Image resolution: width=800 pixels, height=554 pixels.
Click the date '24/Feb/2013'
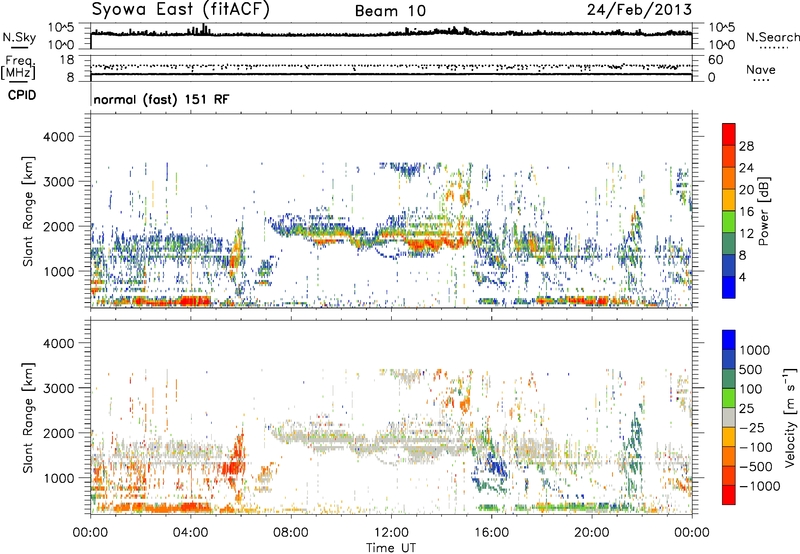639,9
